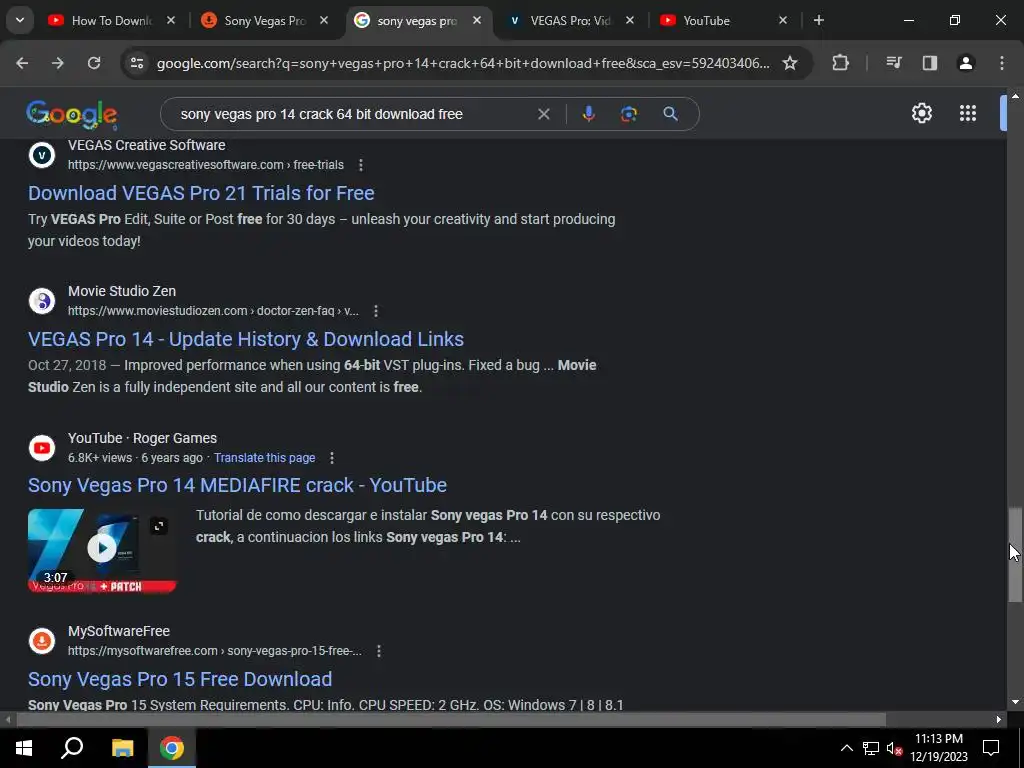Click the horizontal scrollbar thumb
The height and width of the screenshot is (768, 1024).
(x=451, y=720)
